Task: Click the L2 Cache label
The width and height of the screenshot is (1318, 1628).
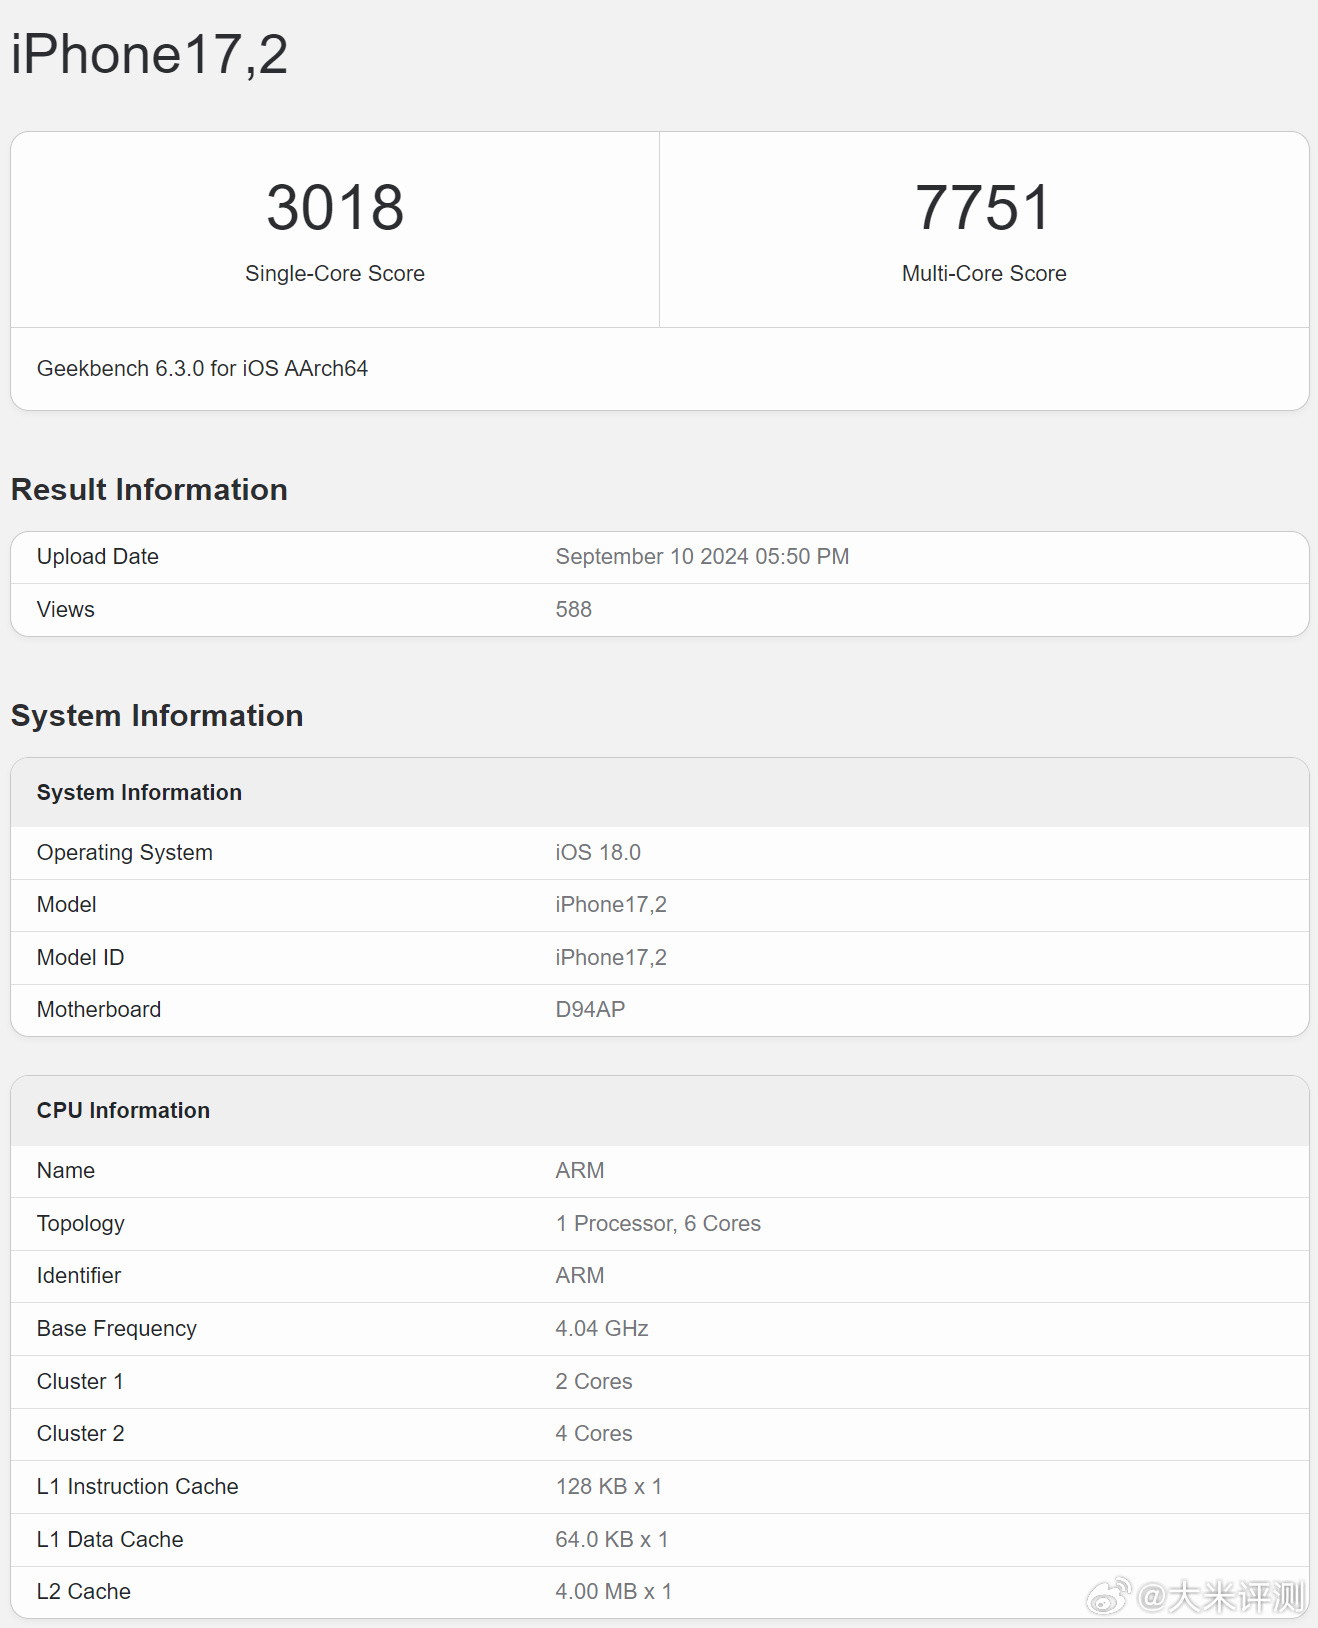Action: click(84, 1592)
